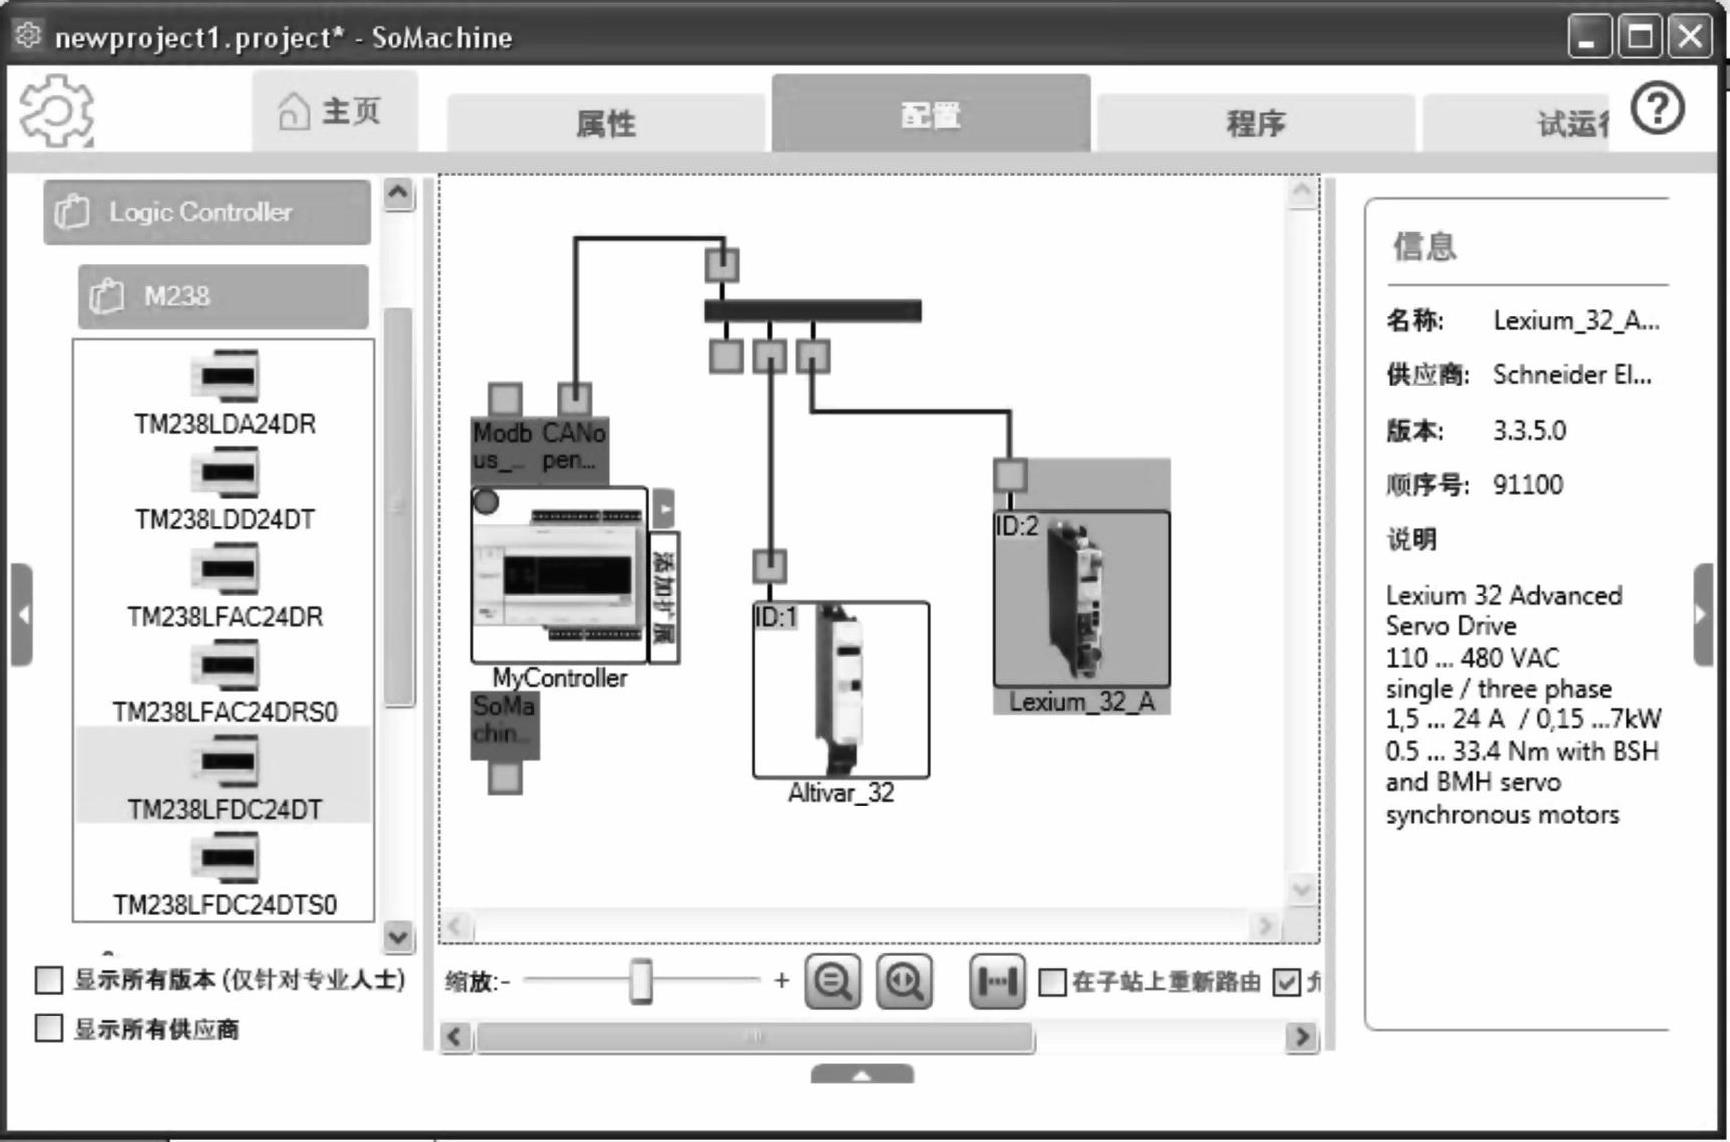1730x1142 pixels.
Task: Click the connector square above the Modbus block
Action: click(x=505, y=399)
